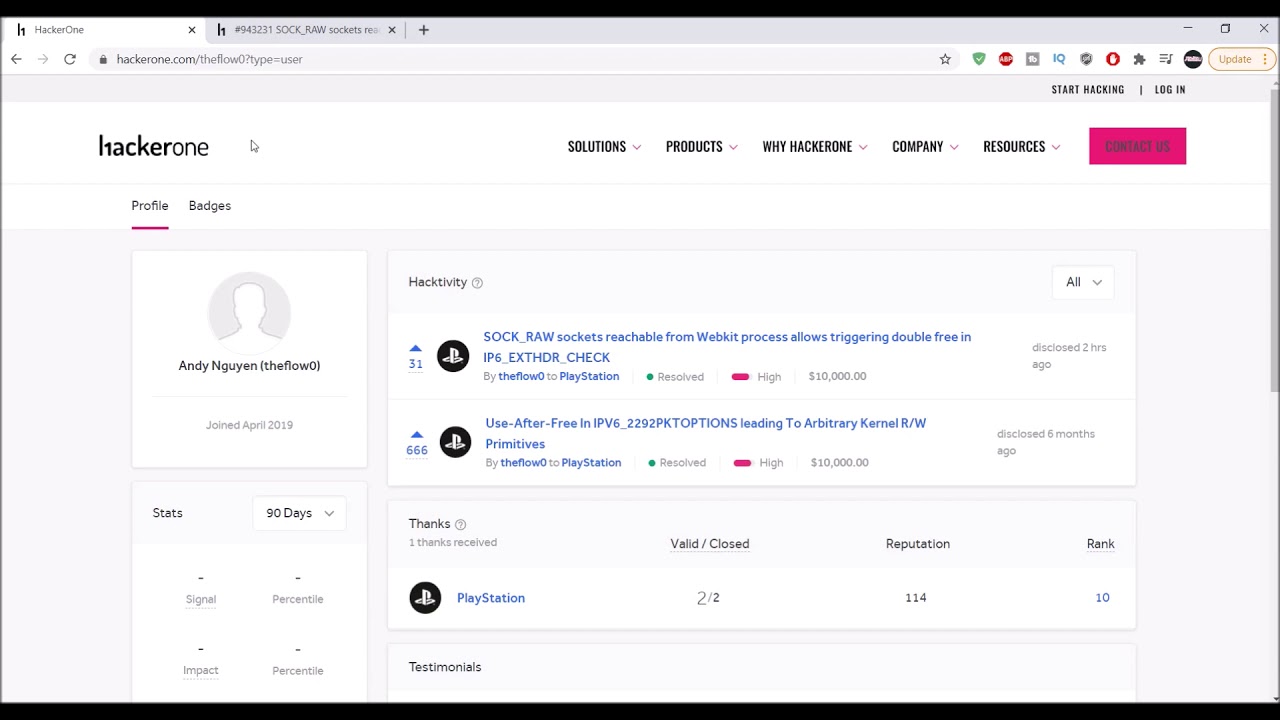Open PlayStation link in Thanks section
Viewport: 1280px width, 720px height.
491,598
